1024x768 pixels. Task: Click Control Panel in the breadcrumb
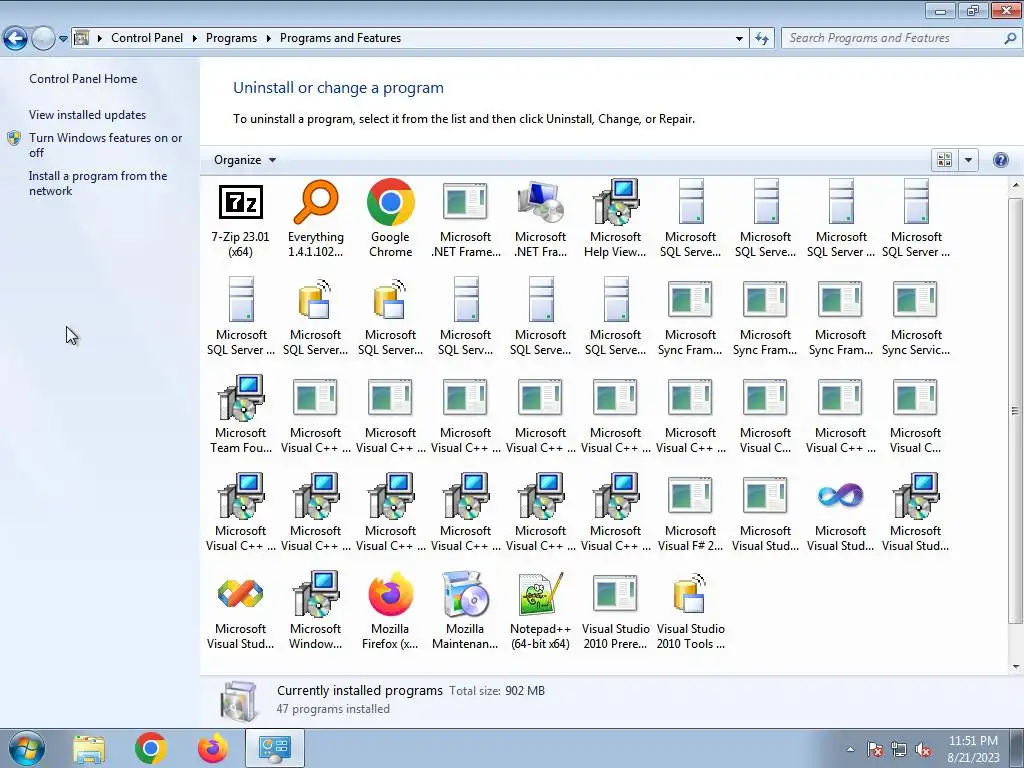(147, 38)
